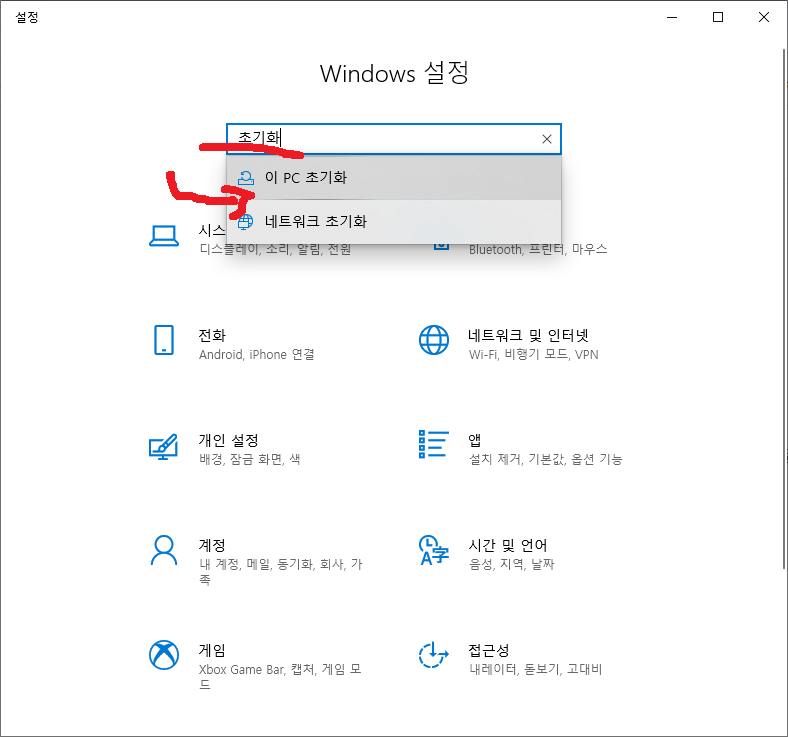Click the 개인 설정 paintbrush icon
This screenshot has height=737, width=788.
[163, 447]
